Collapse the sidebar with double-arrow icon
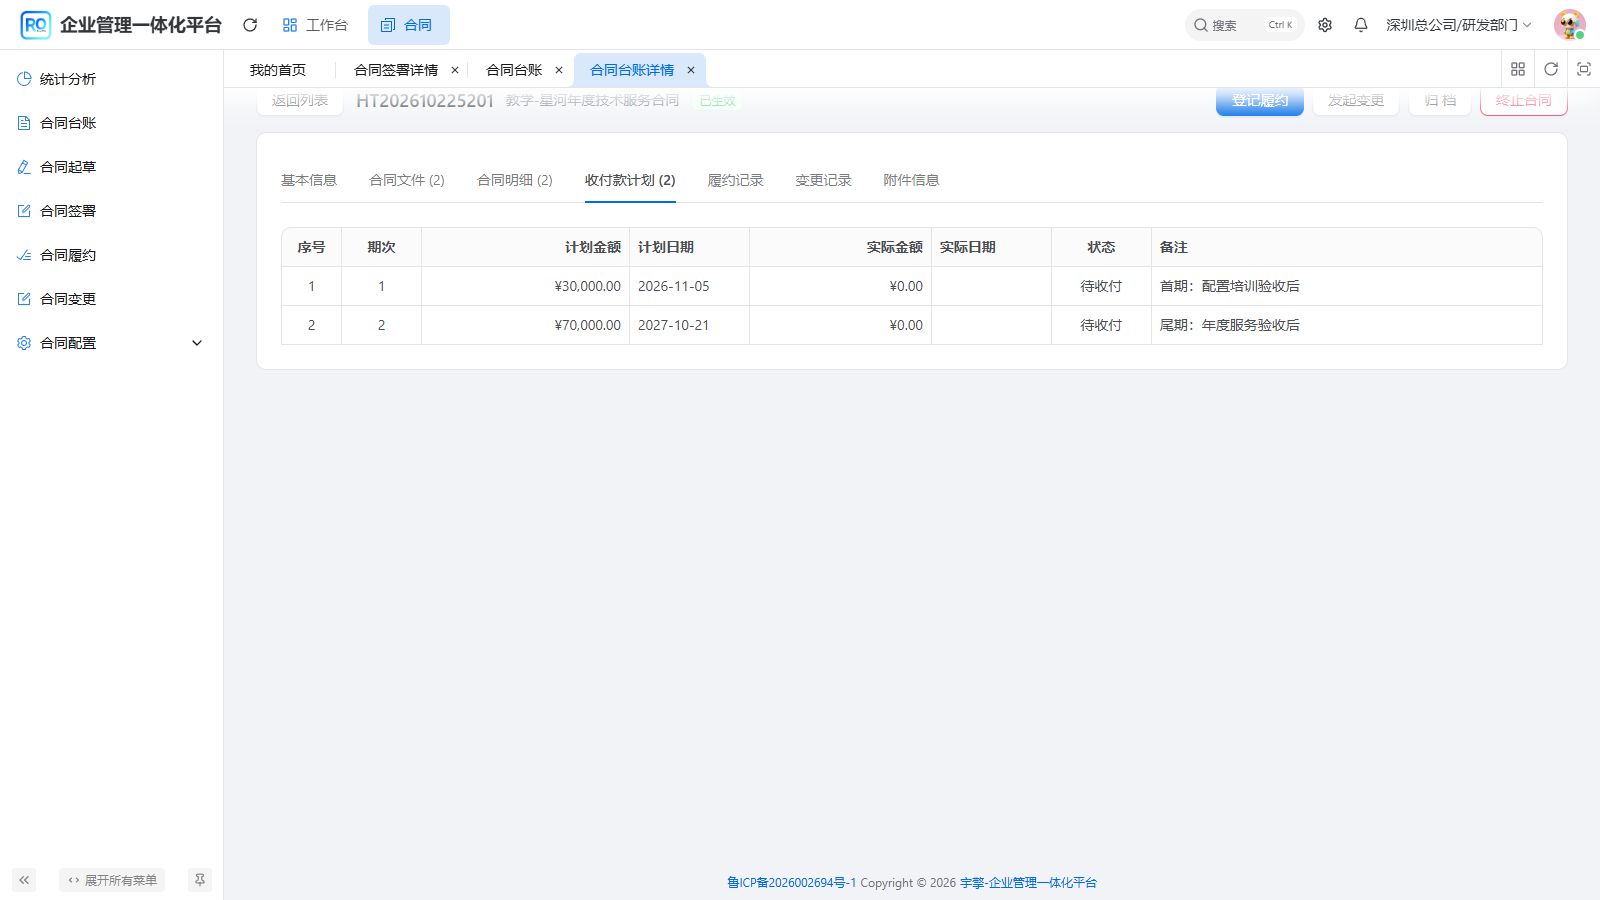 click(24, 880)
